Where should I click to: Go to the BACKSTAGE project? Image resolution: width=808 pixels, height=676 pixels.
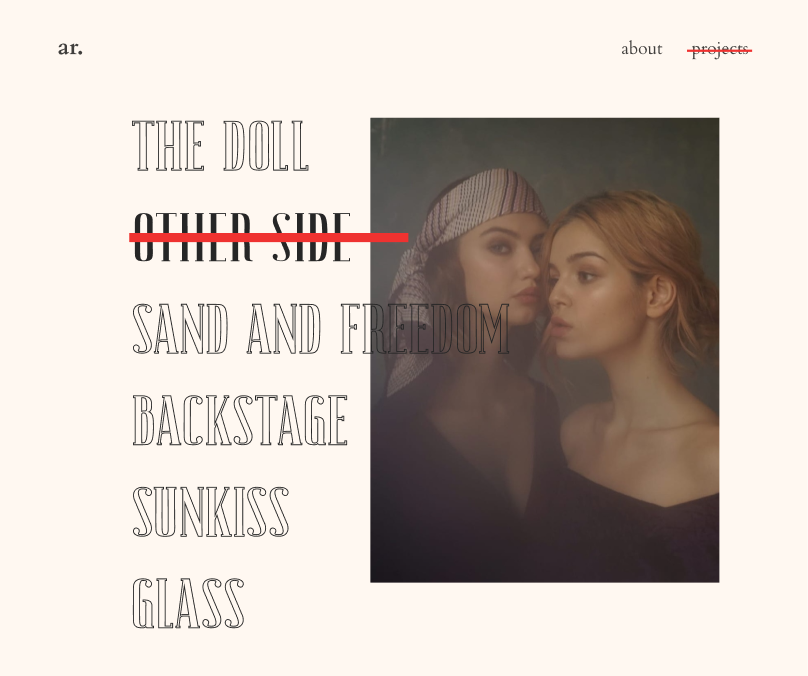point(240,420)
